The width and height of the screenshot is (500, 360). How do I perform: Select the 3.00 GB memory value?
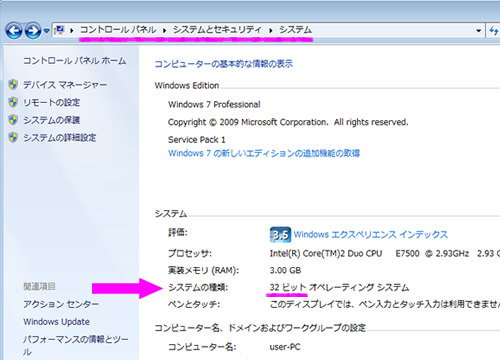point(285,270)
